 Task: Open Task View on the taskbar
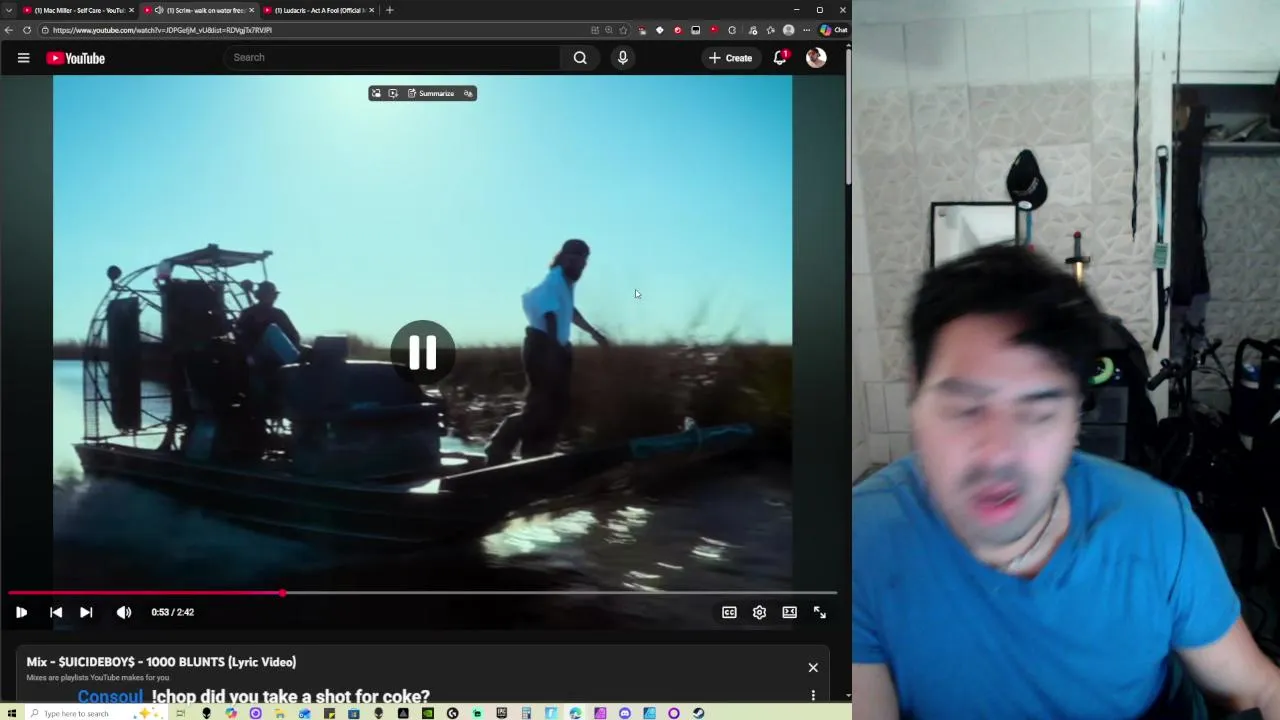180,713
